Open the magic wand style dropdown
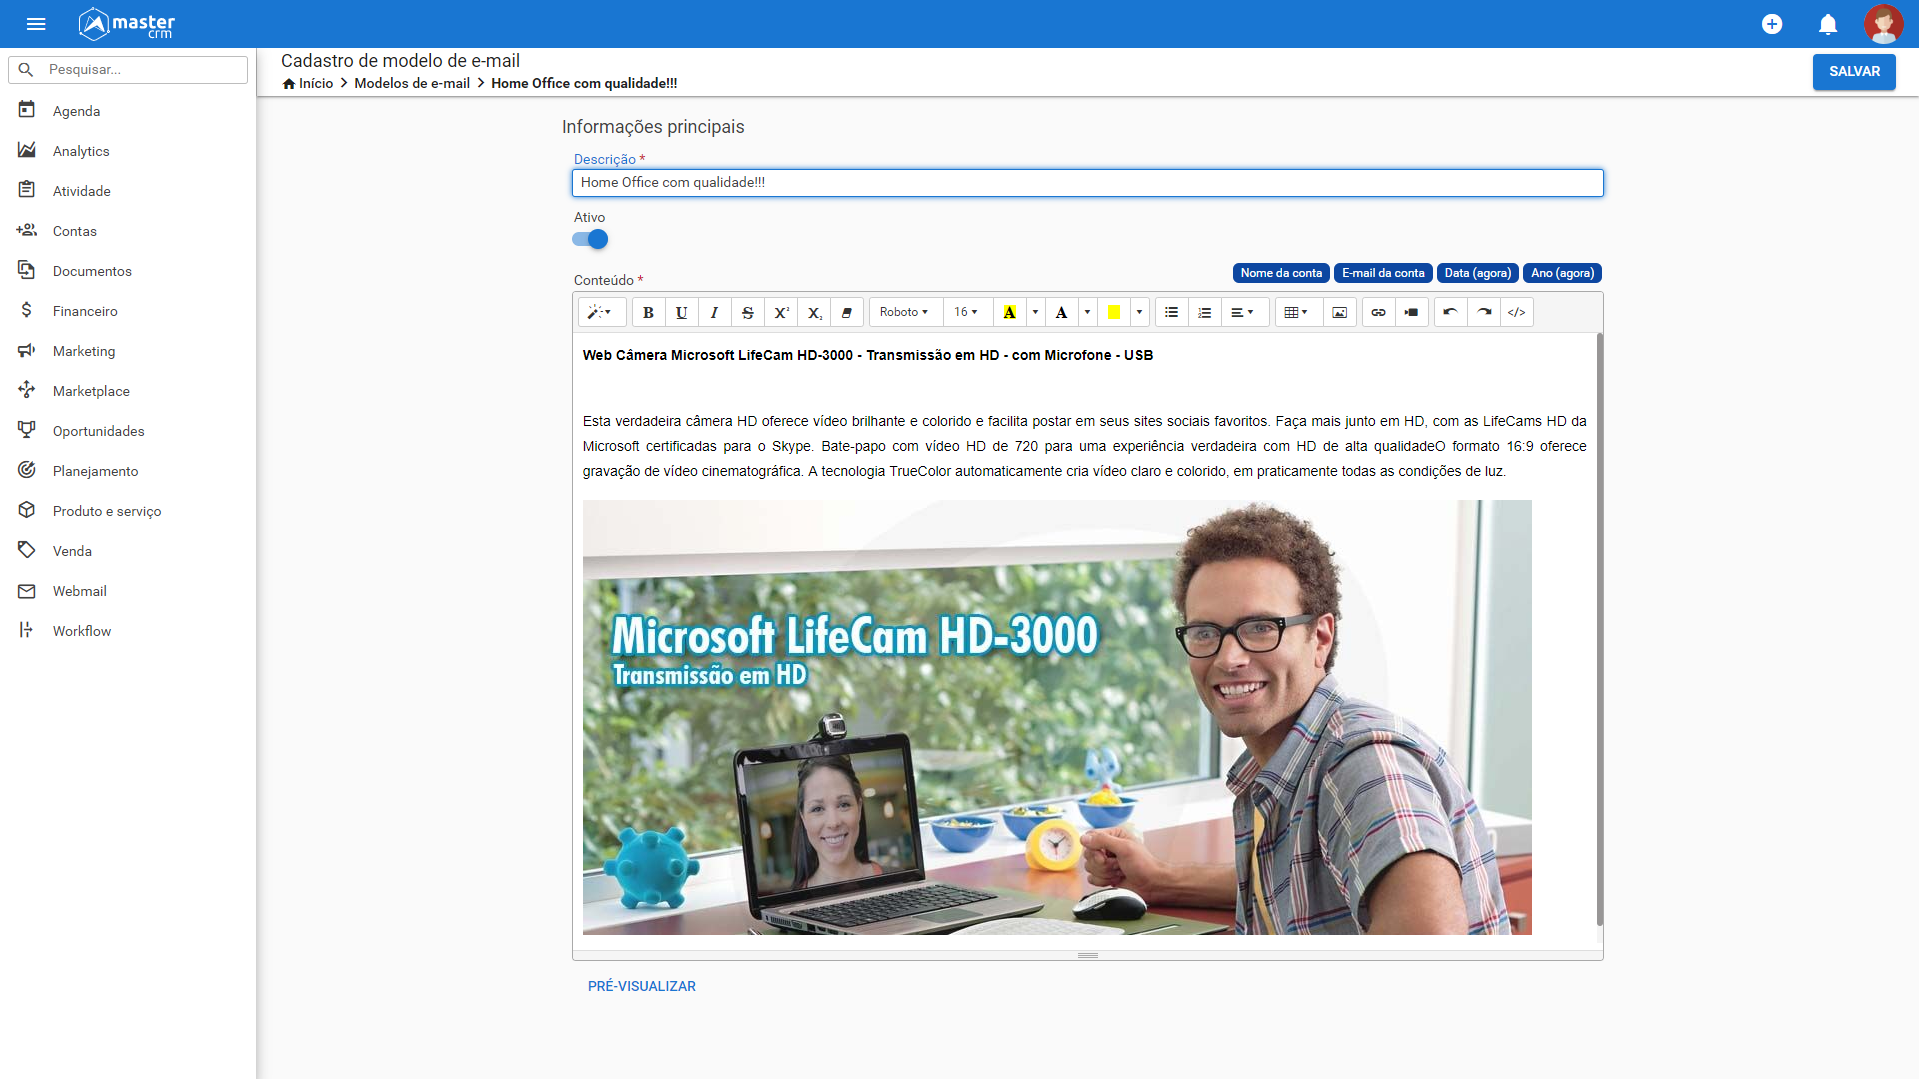 [x=600, y=312]
